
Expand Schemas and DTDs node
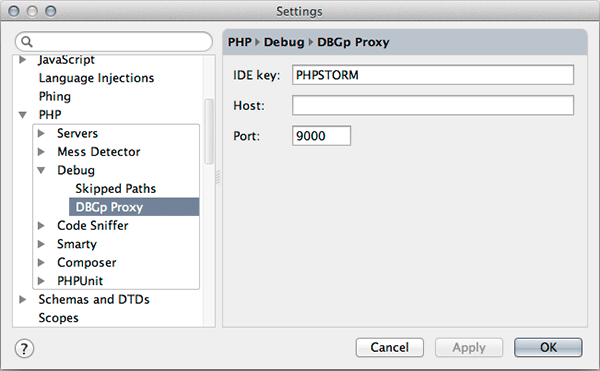[x=23, y=299]
